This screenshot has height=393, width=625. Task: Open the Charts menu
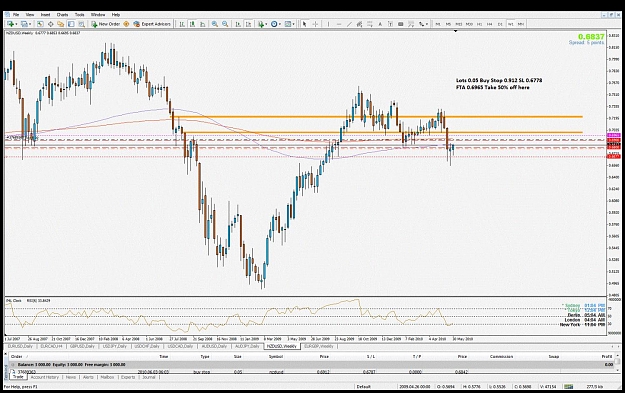click(x=62, y=14)
